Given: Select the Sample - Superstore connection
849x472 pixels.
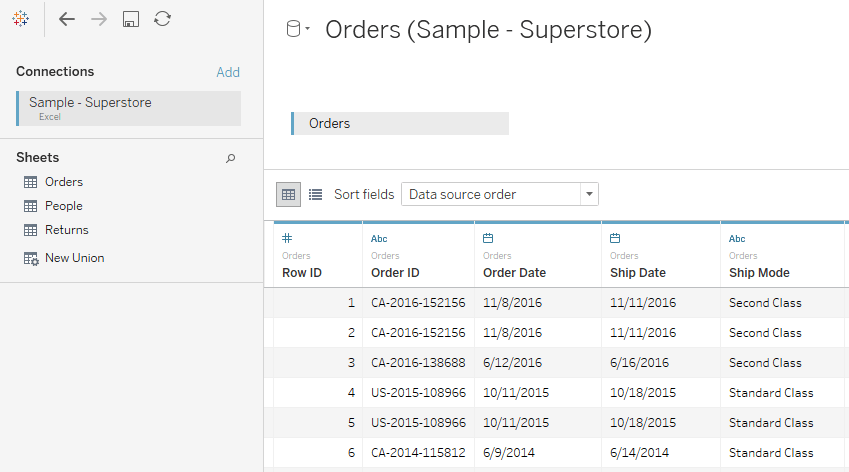Looking at the screenshot, I should (129, 108).
